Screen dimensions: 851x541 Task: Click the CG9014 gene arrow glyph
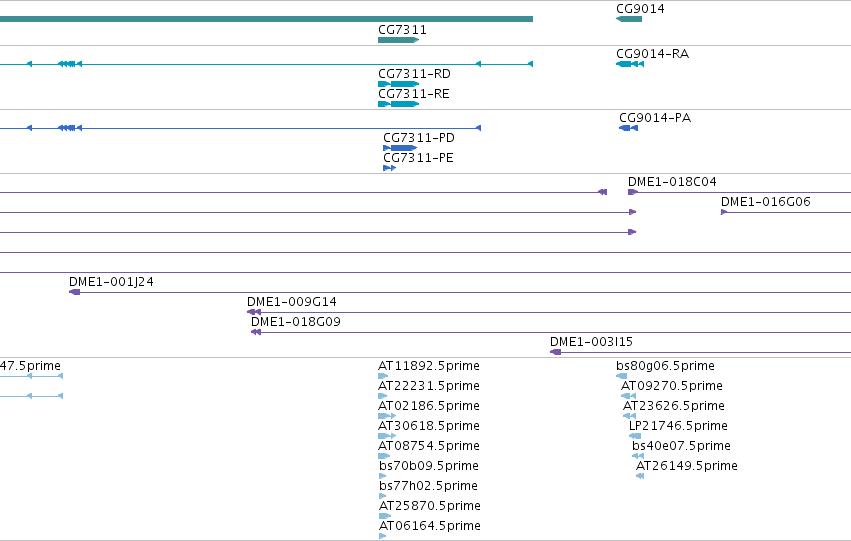pyautogui.click(x=629, y=19)
